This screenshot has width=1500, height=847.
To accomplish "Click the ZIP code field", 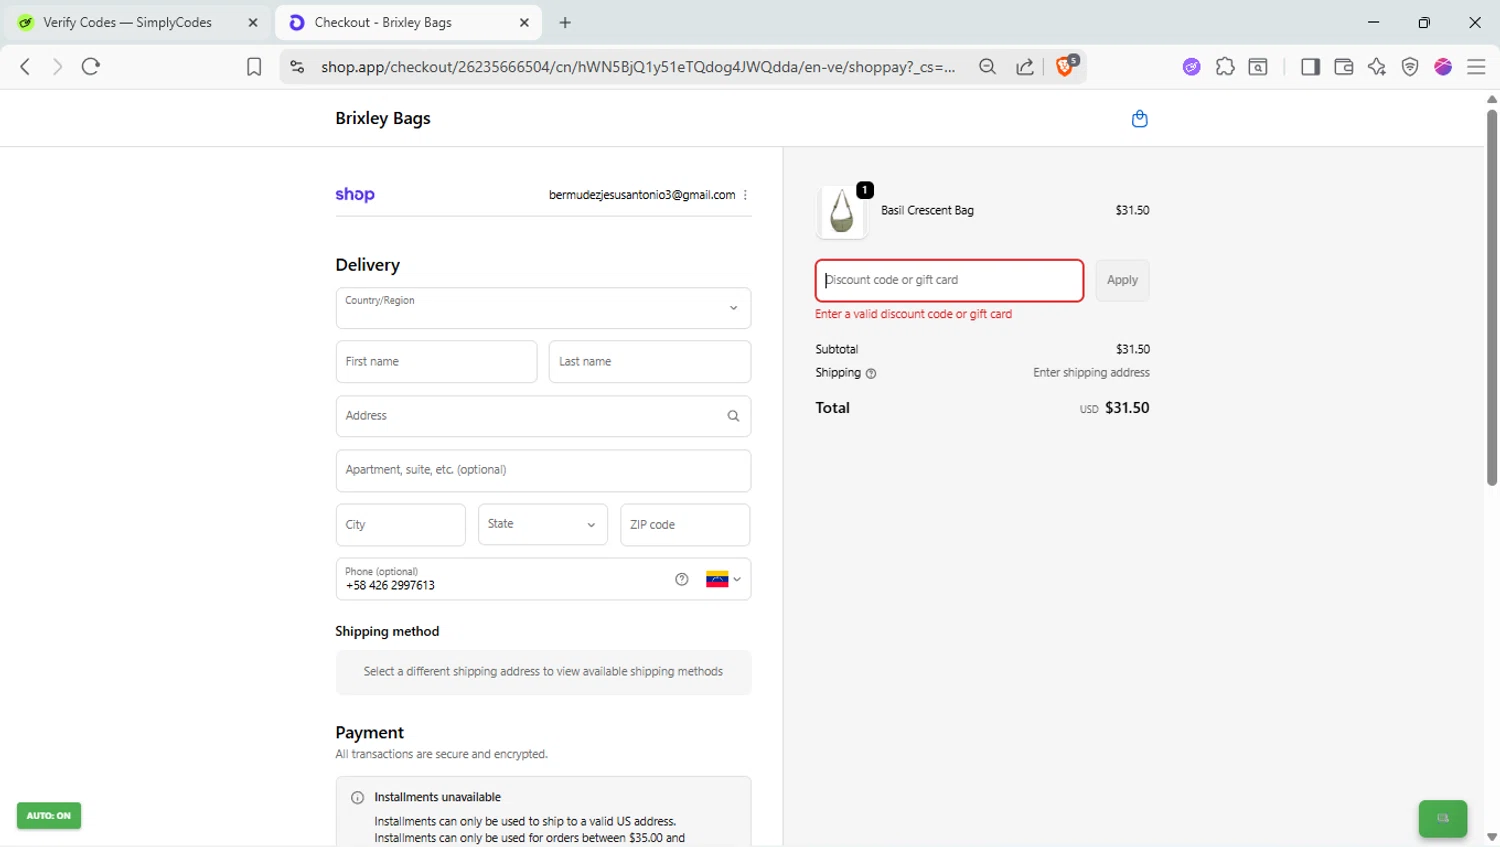I will point(685,525).
